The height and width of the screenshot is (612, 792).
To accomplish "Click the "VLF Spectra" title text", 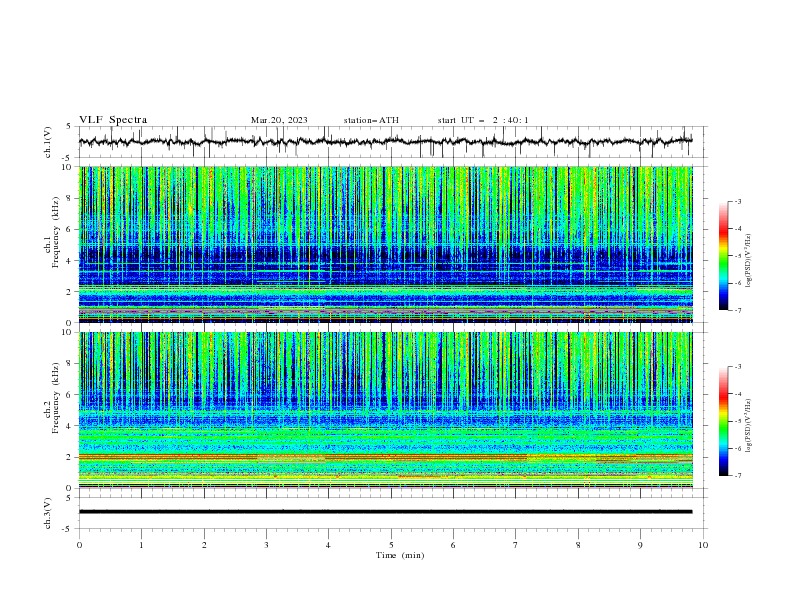I will (x=113, y=120).
